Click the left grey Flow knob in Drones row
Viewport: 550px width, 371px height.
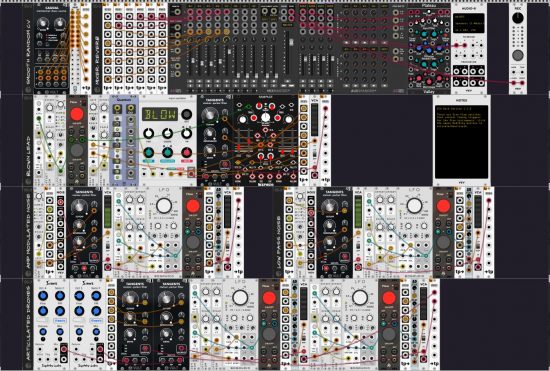269,334
